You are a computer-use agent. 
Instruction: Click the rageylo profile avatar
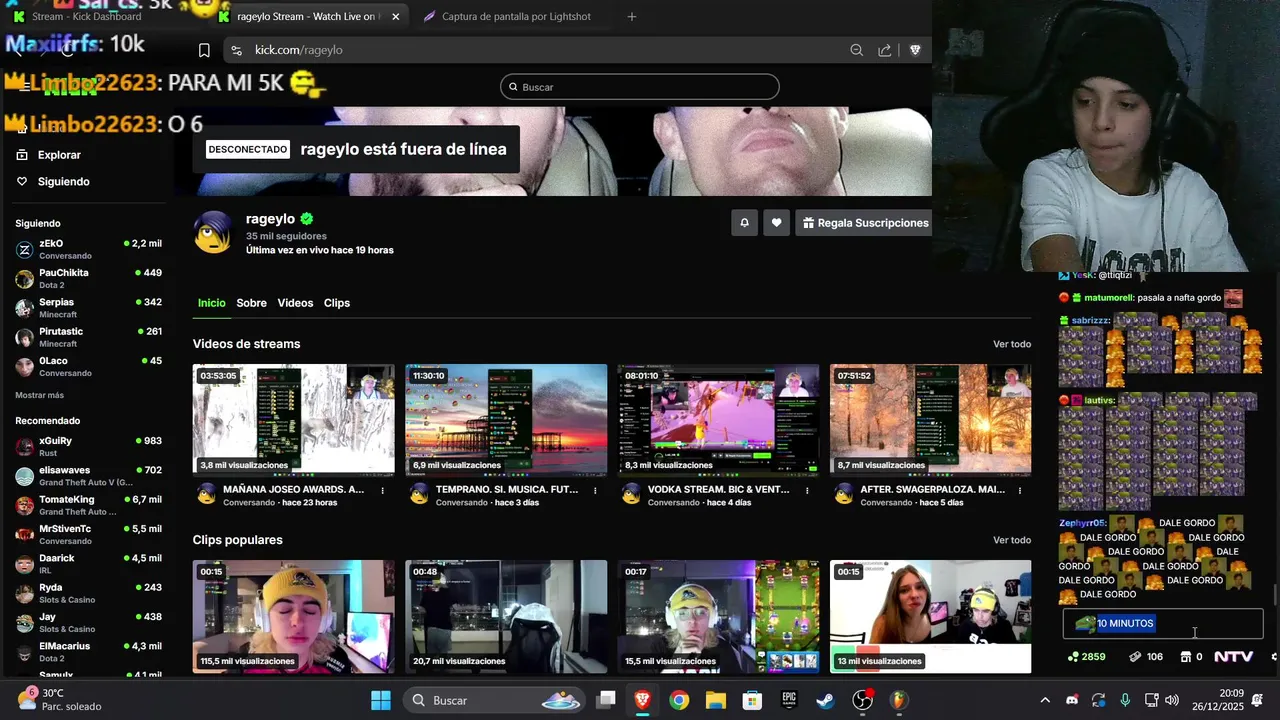coord(213,232)
